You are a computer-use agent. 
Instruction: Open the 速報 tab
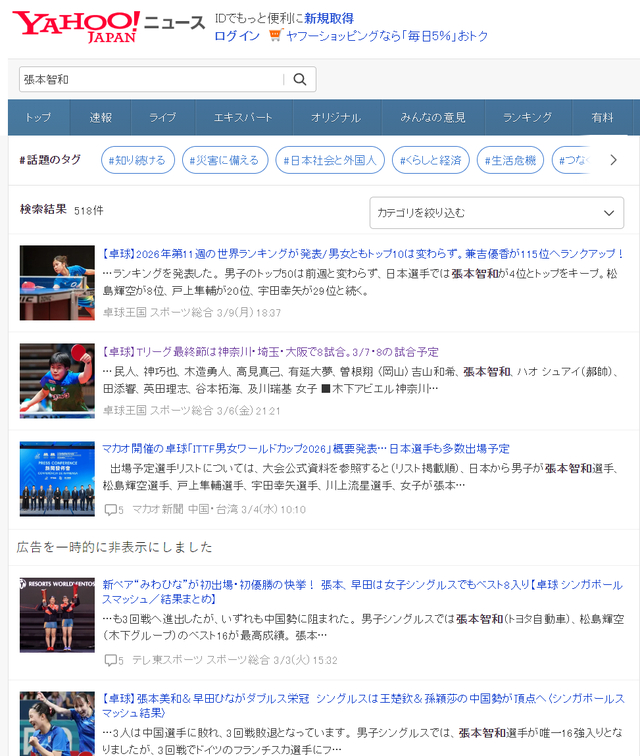coord(100,117)
